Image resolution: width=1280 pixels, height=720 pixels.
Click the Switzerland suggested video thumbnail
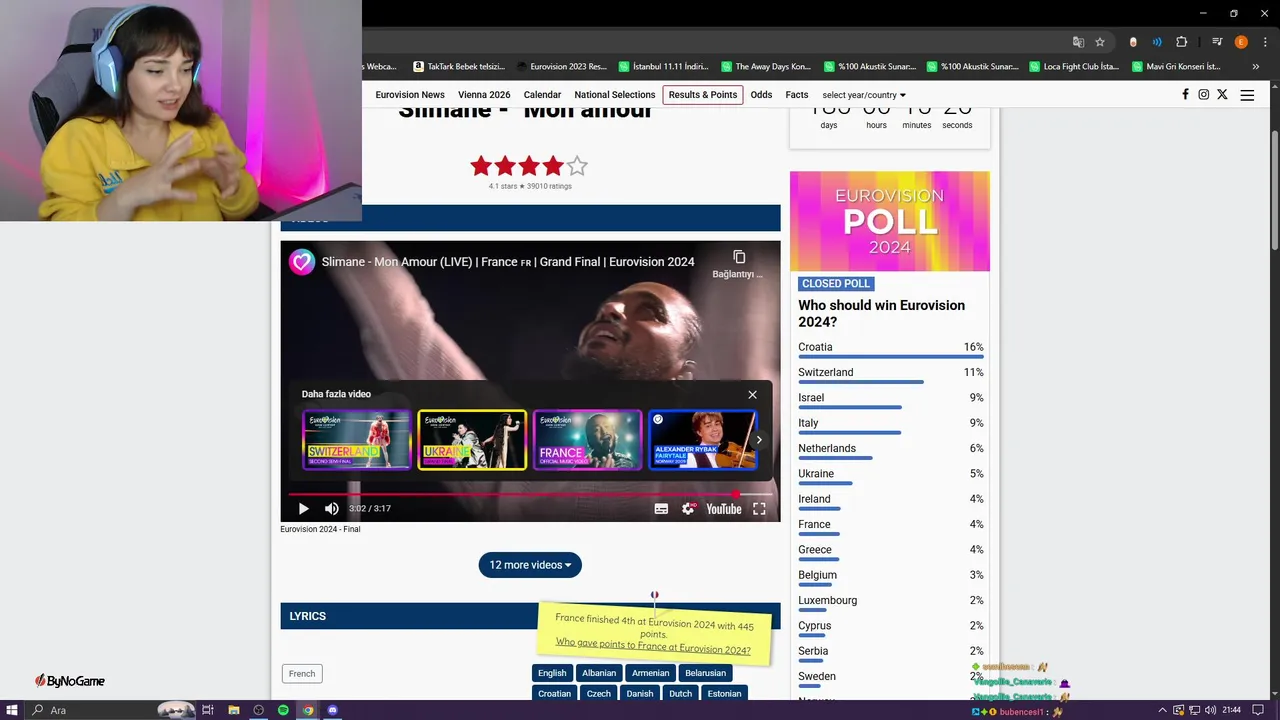(x=357, y=440)
